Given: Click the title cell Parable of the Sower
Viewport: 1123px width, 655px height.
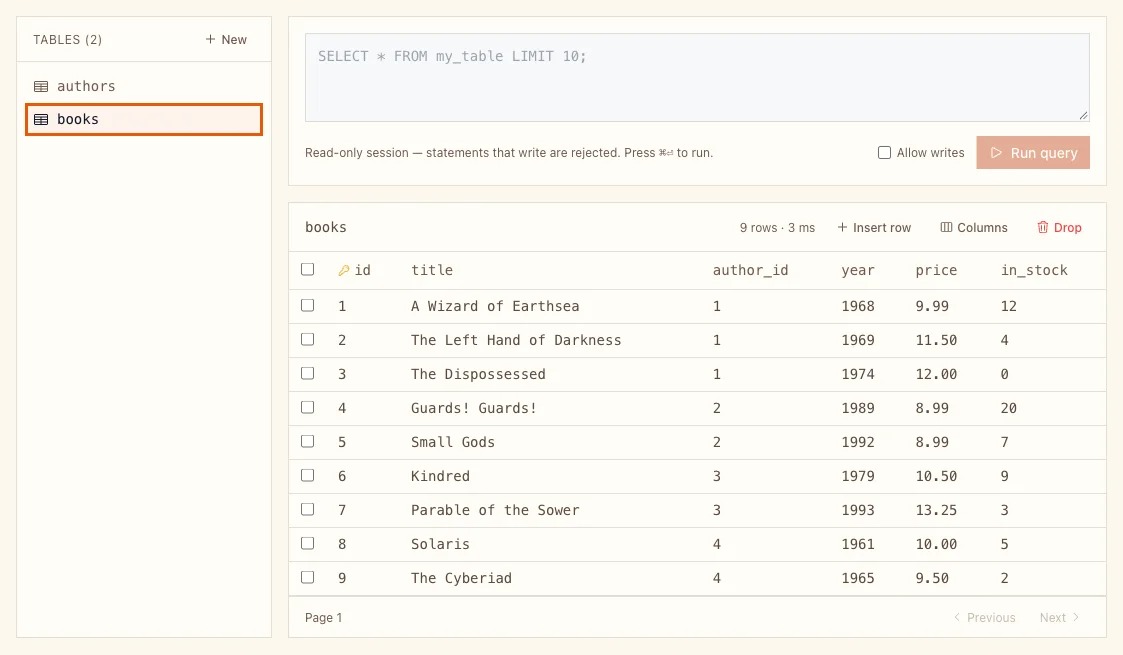Looking at the screenshot, I should click(x=495, y=510).
